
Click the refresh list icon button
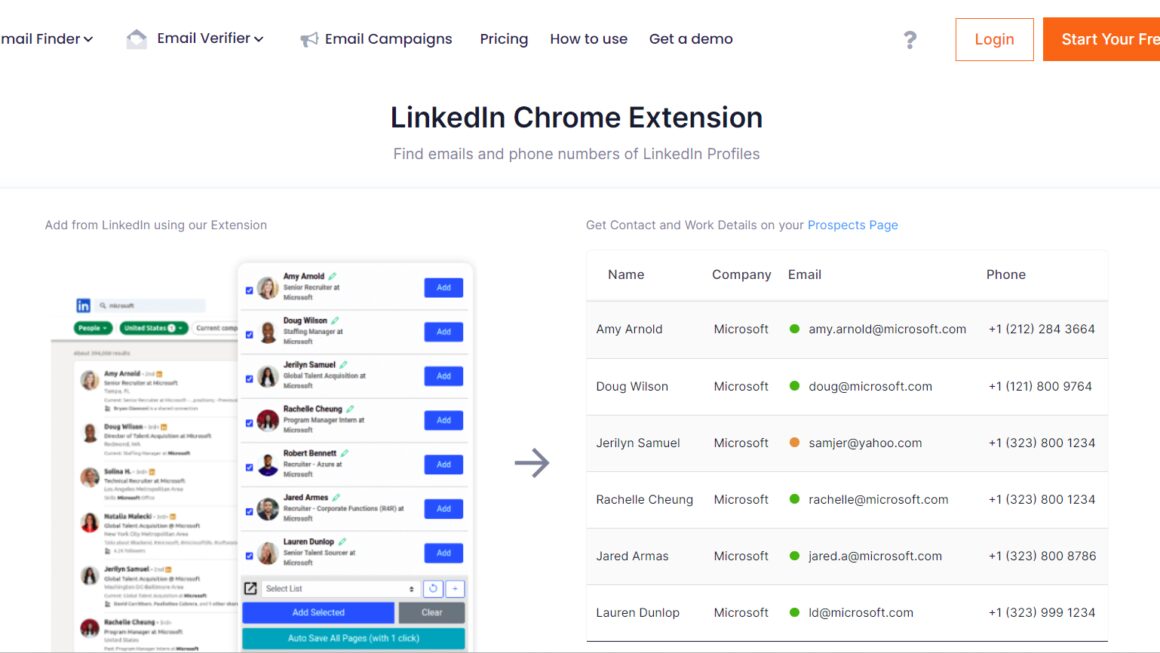coord(433,589)
